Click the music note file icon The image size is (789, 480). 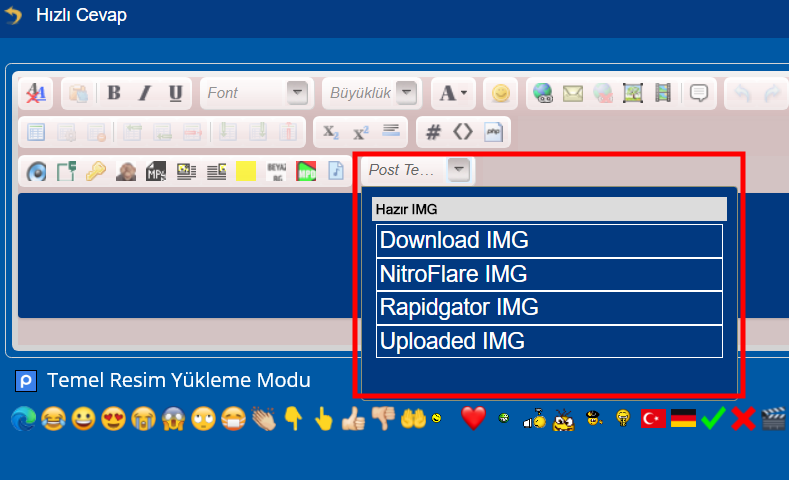point(336,172)
